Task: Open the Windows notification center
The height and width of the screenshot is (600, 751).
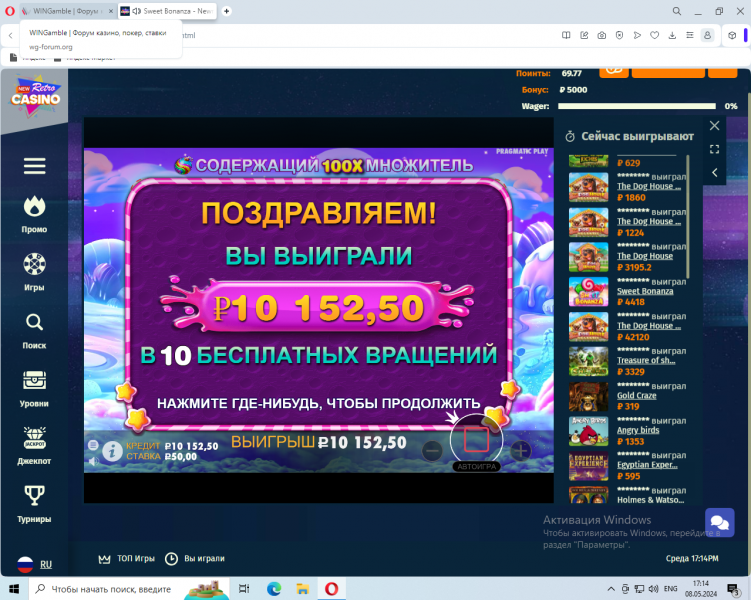Action: click(733, 589)
